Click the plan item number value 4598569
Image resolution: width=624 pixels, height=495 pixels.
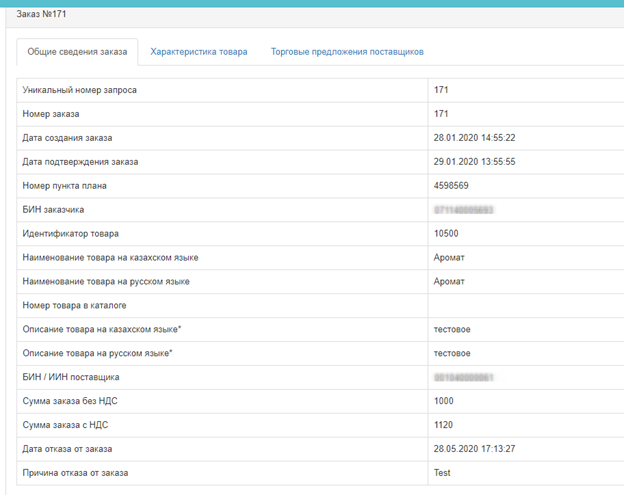tap(451, 186)
